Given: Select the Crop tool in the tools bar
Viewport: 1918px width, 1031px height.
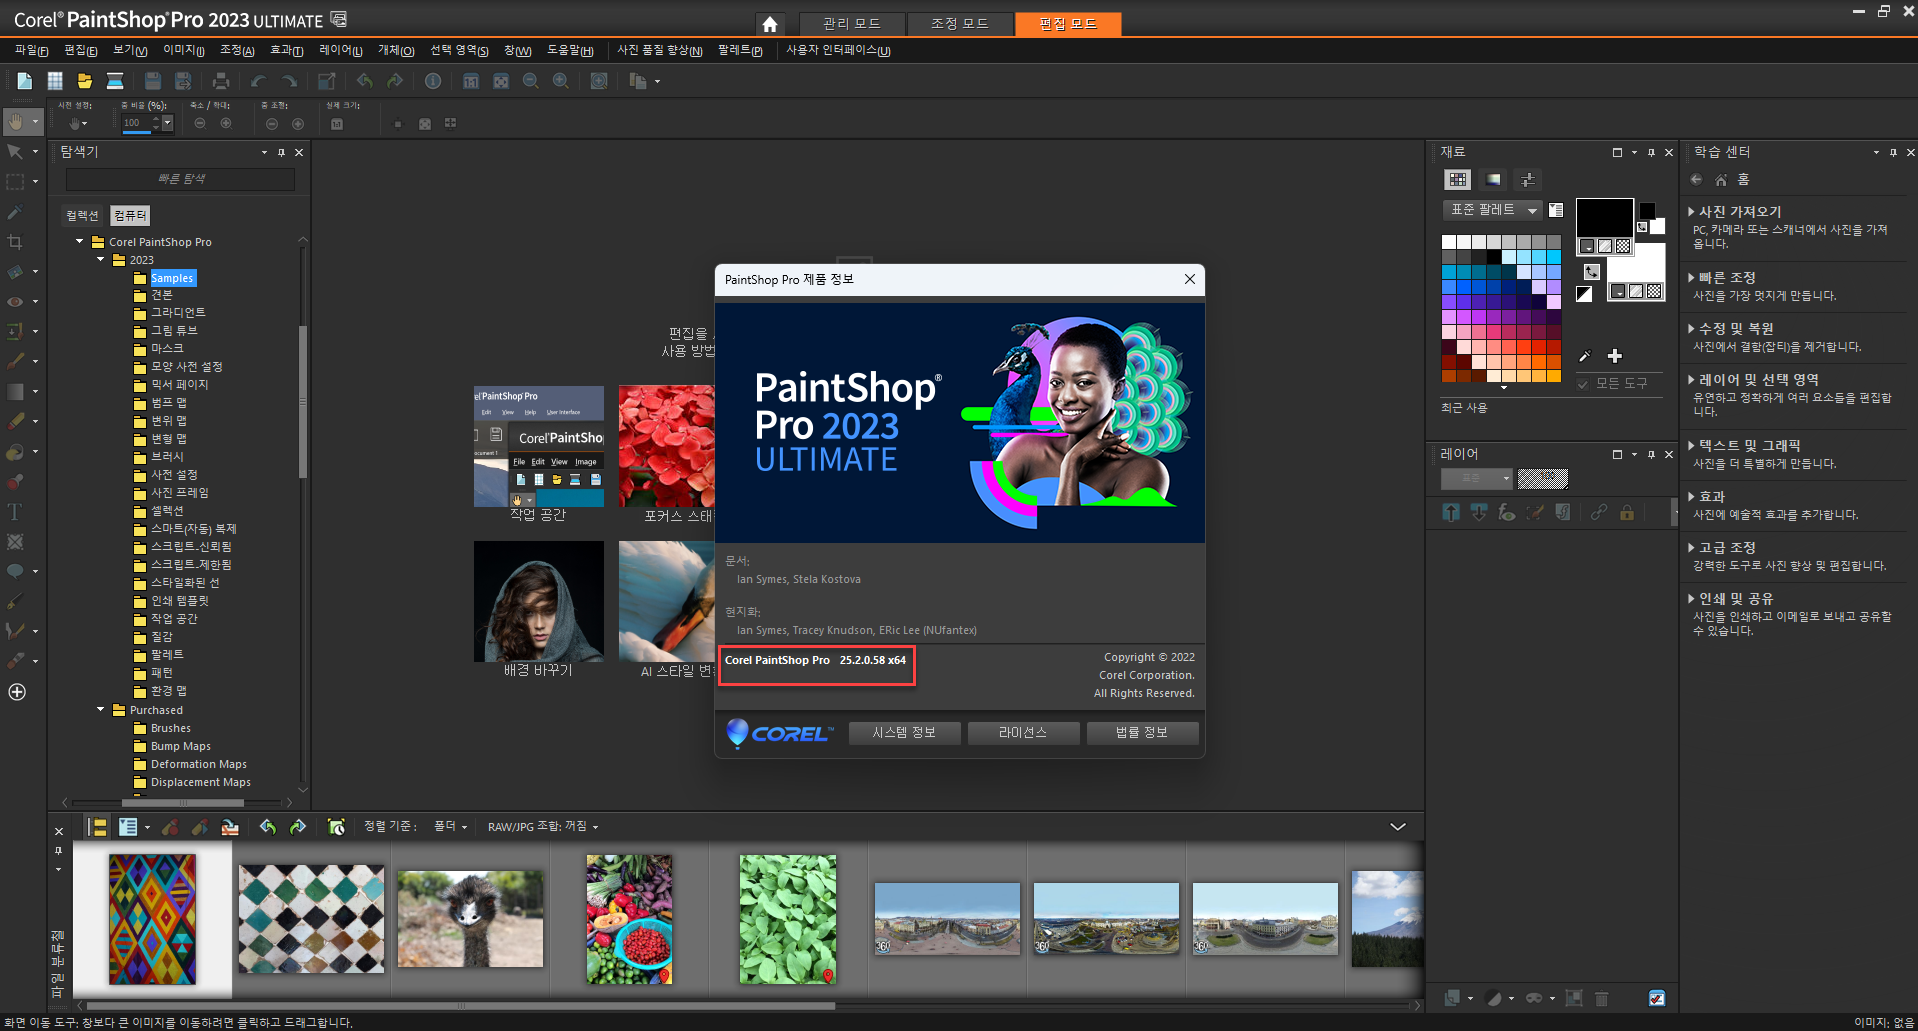Looking at the screenshot, I should coord(15,242).
